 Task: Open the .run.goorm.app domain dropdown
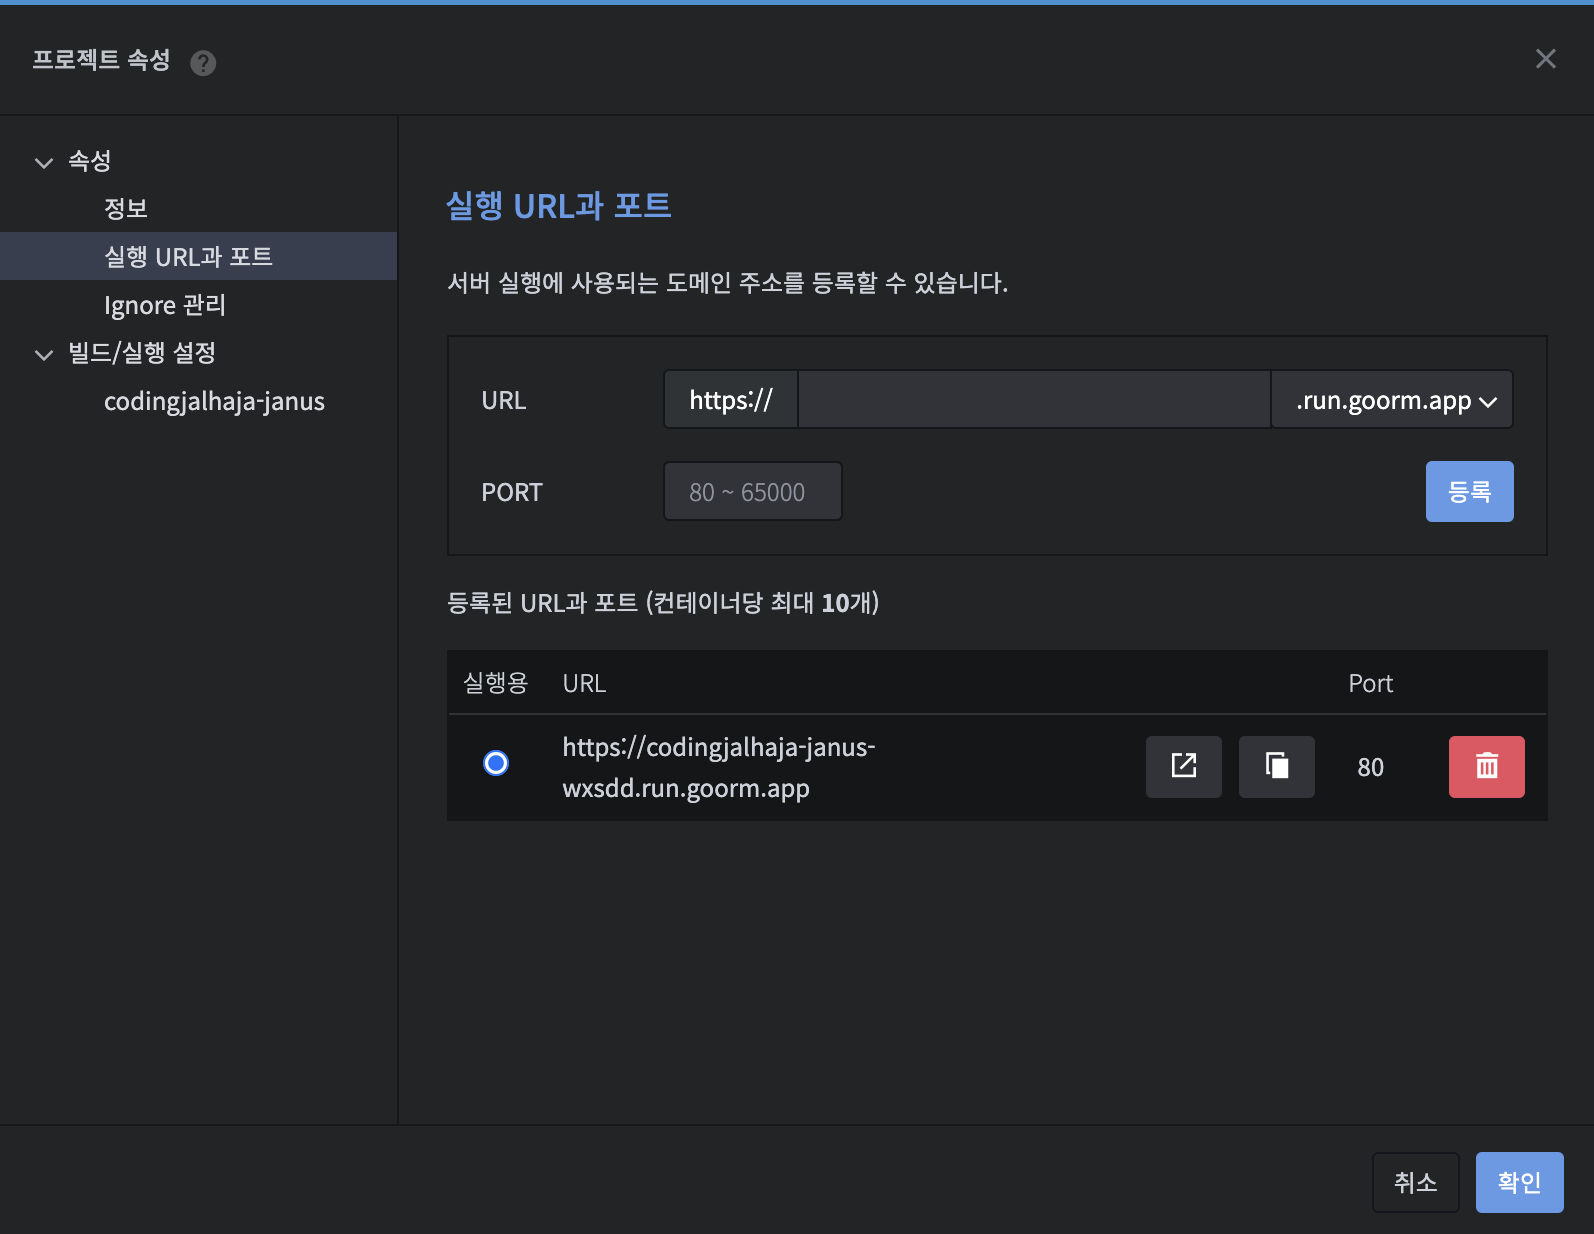click(x=1392, y=400)
